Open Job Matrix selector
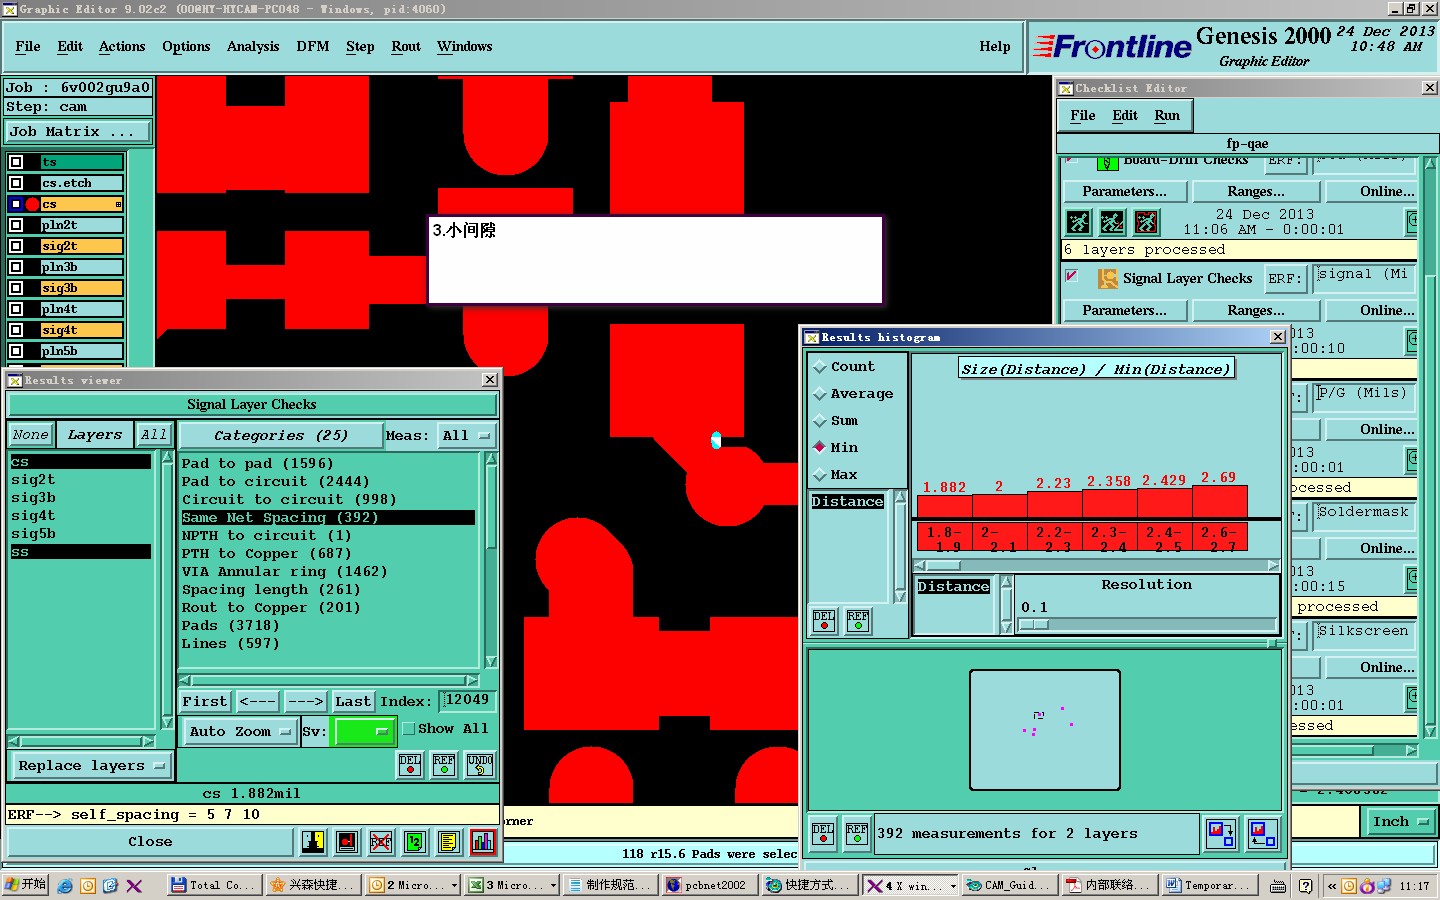Image resolution: width=1440 pixels, height=900 pixels. (78, 132)
